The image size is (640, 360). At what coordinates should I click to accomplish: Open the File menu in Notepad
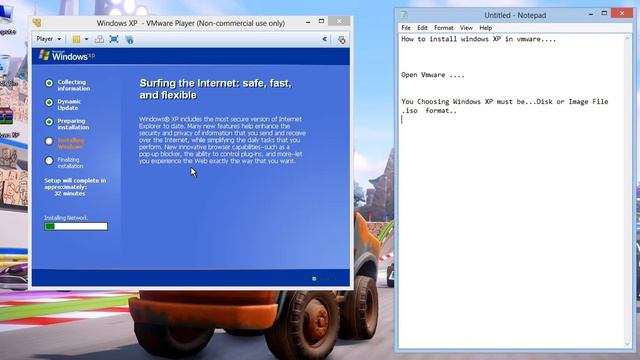tap(406, 28)
